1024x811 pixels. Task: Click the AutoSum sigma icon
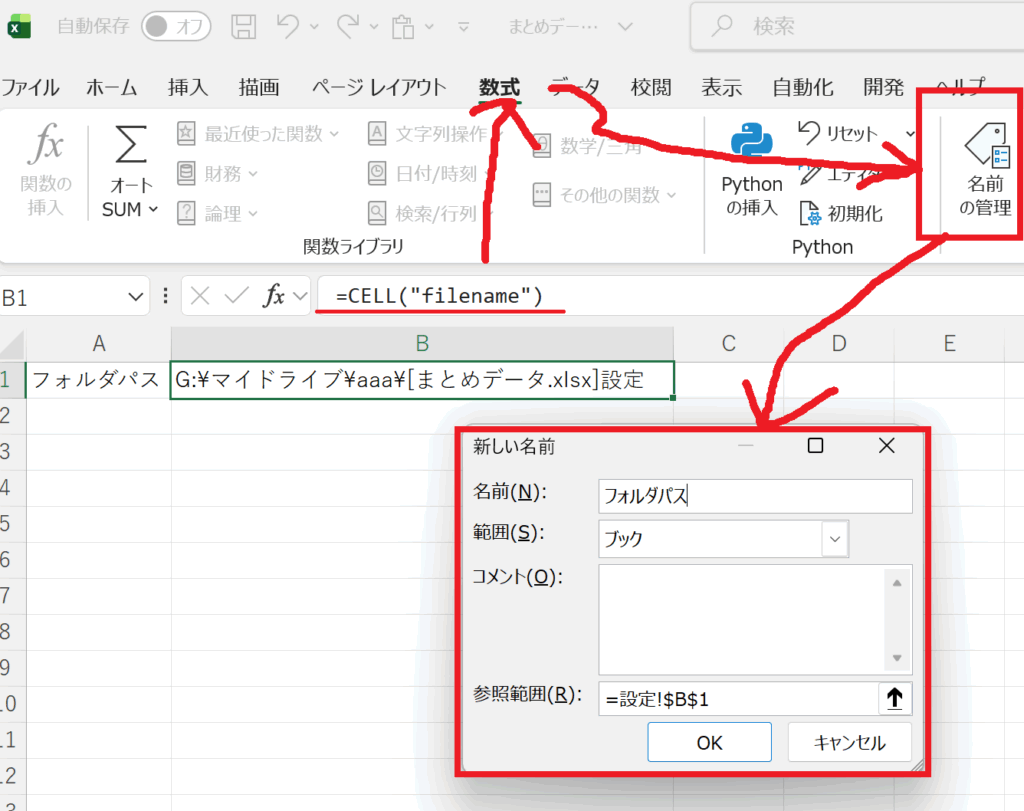click(x=130, y=147)
